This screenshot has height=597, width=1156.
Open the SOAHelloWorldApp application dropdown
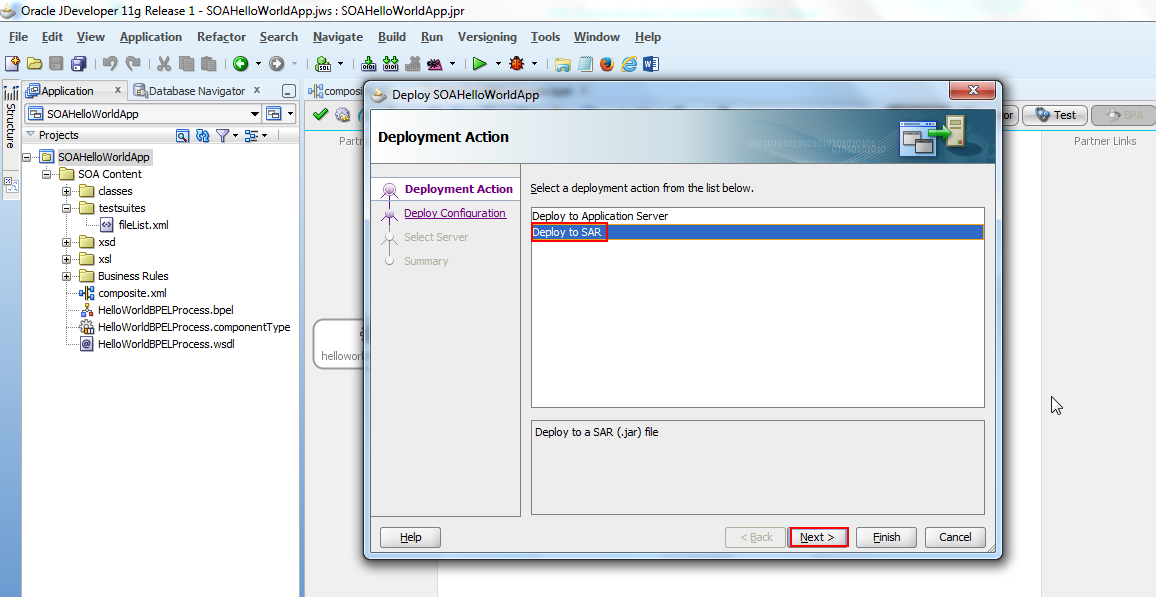coord(253,112)
